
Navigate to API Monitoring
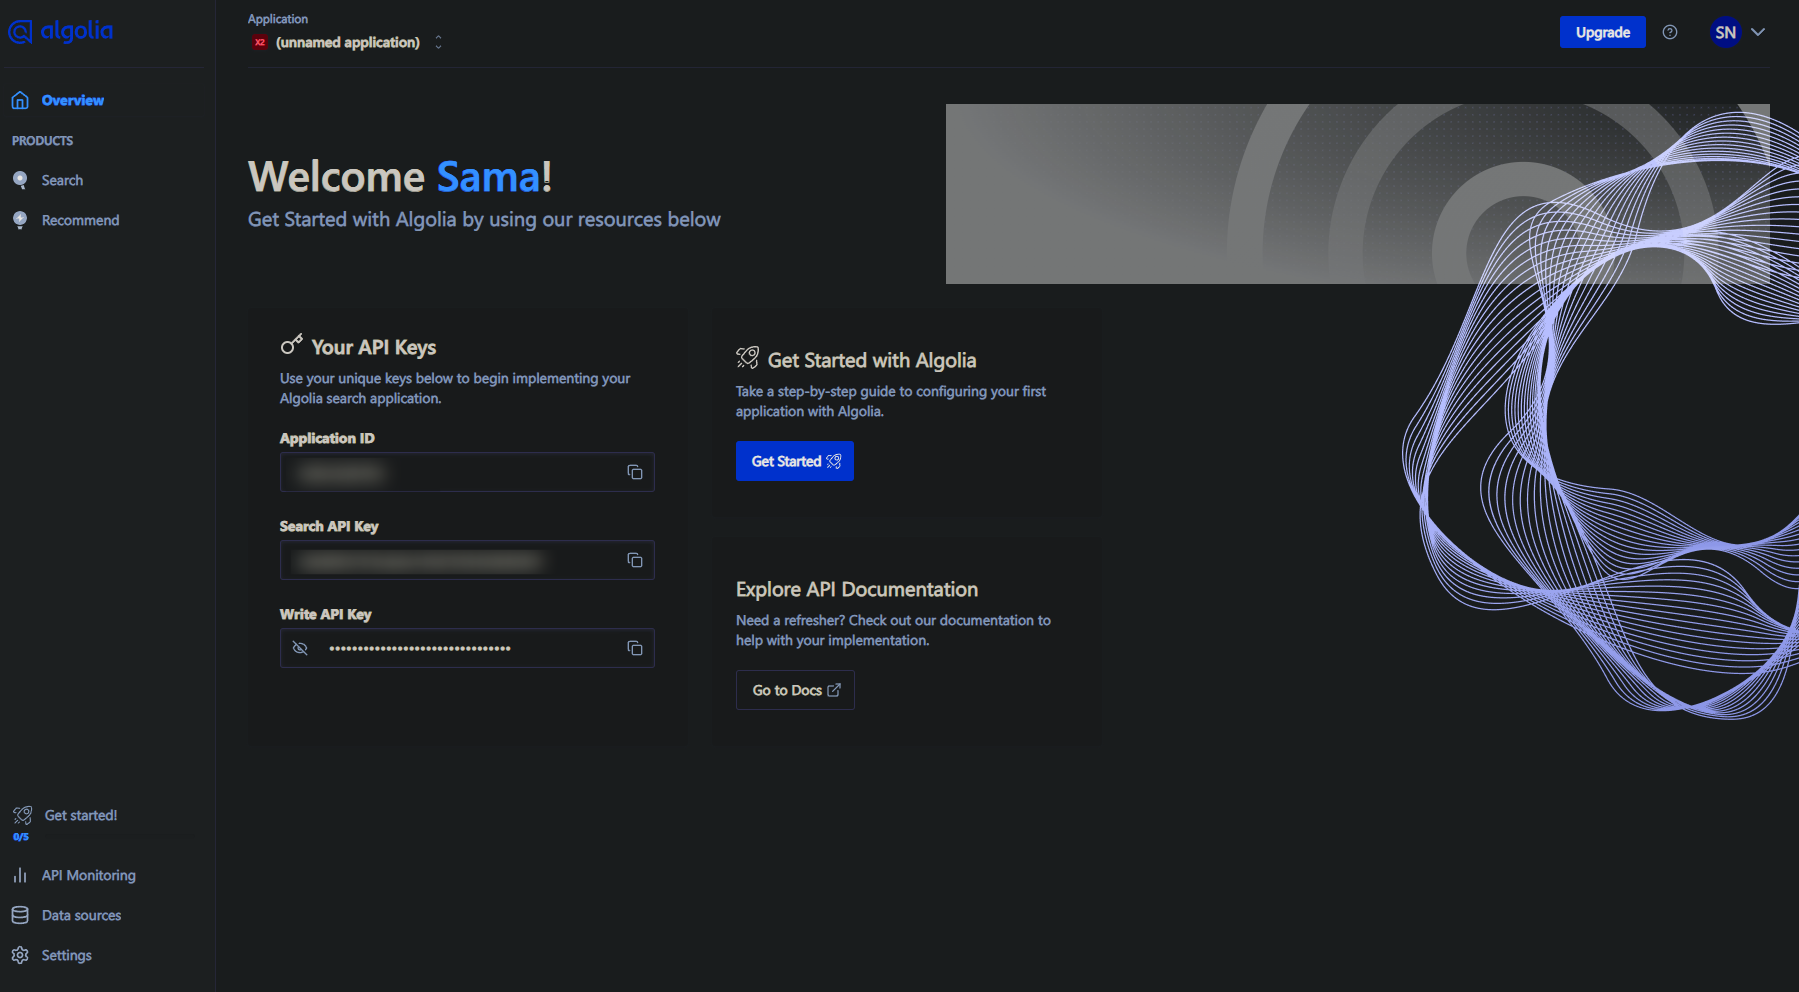(x=88, y=875)
